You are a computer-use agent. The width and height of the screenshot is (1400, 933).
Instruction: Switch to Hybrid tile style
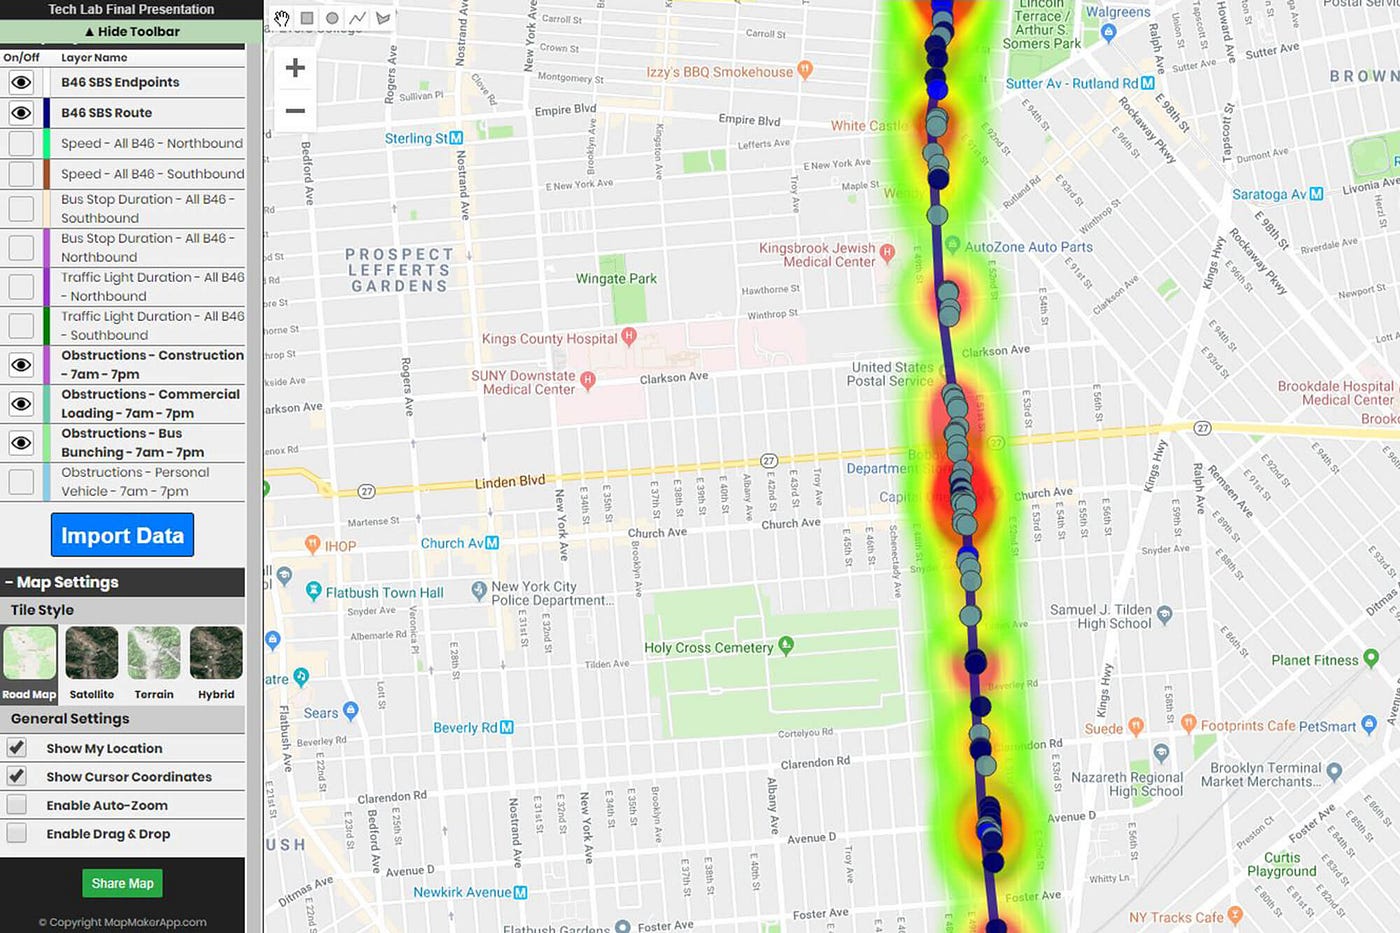(x=216, y=663)
